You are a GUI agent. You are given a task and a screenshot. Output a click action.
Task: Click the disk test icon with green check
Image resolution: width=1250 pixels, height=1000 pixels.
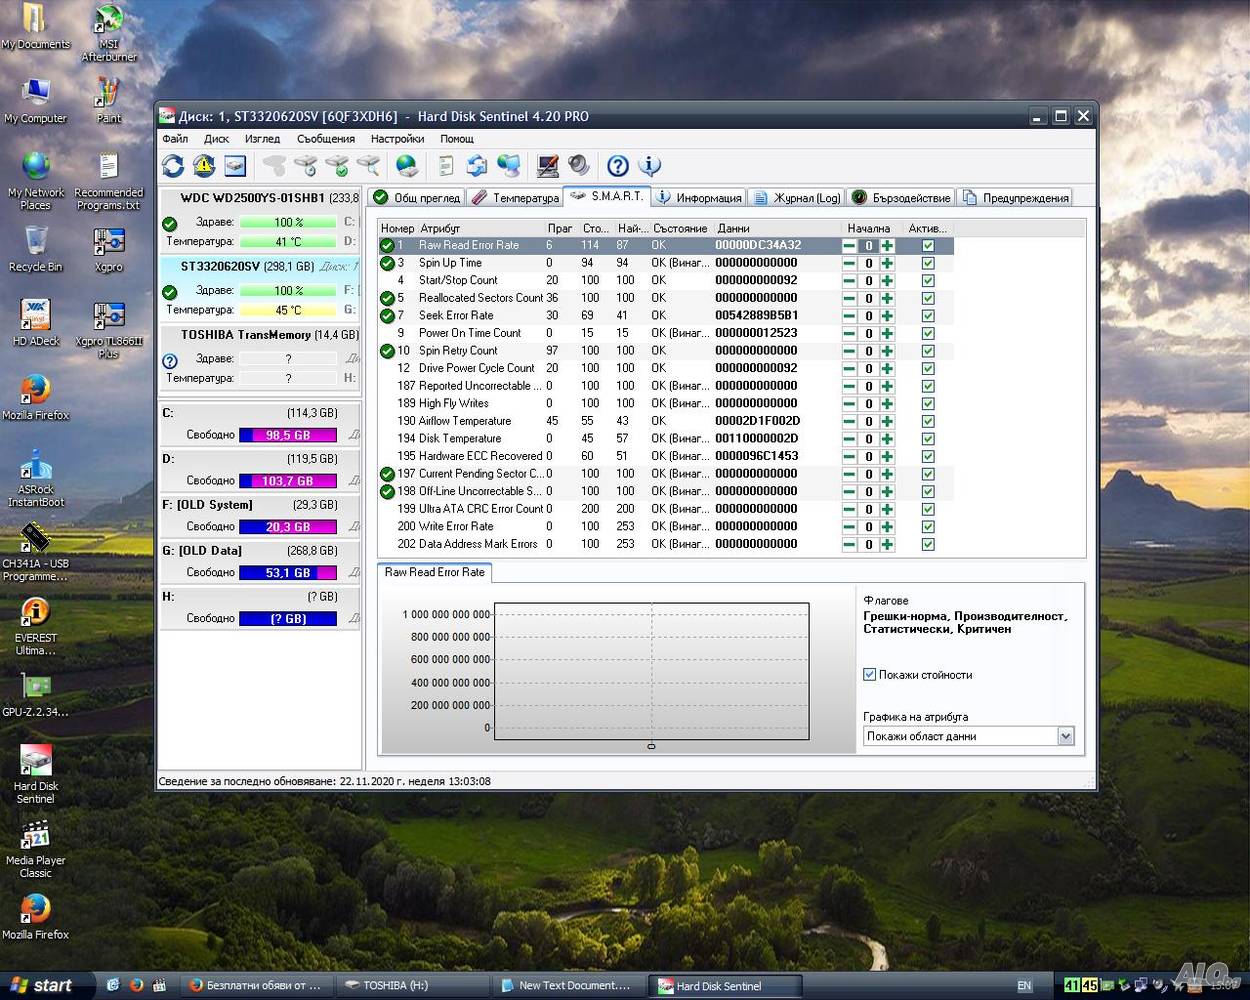[337, 166]
